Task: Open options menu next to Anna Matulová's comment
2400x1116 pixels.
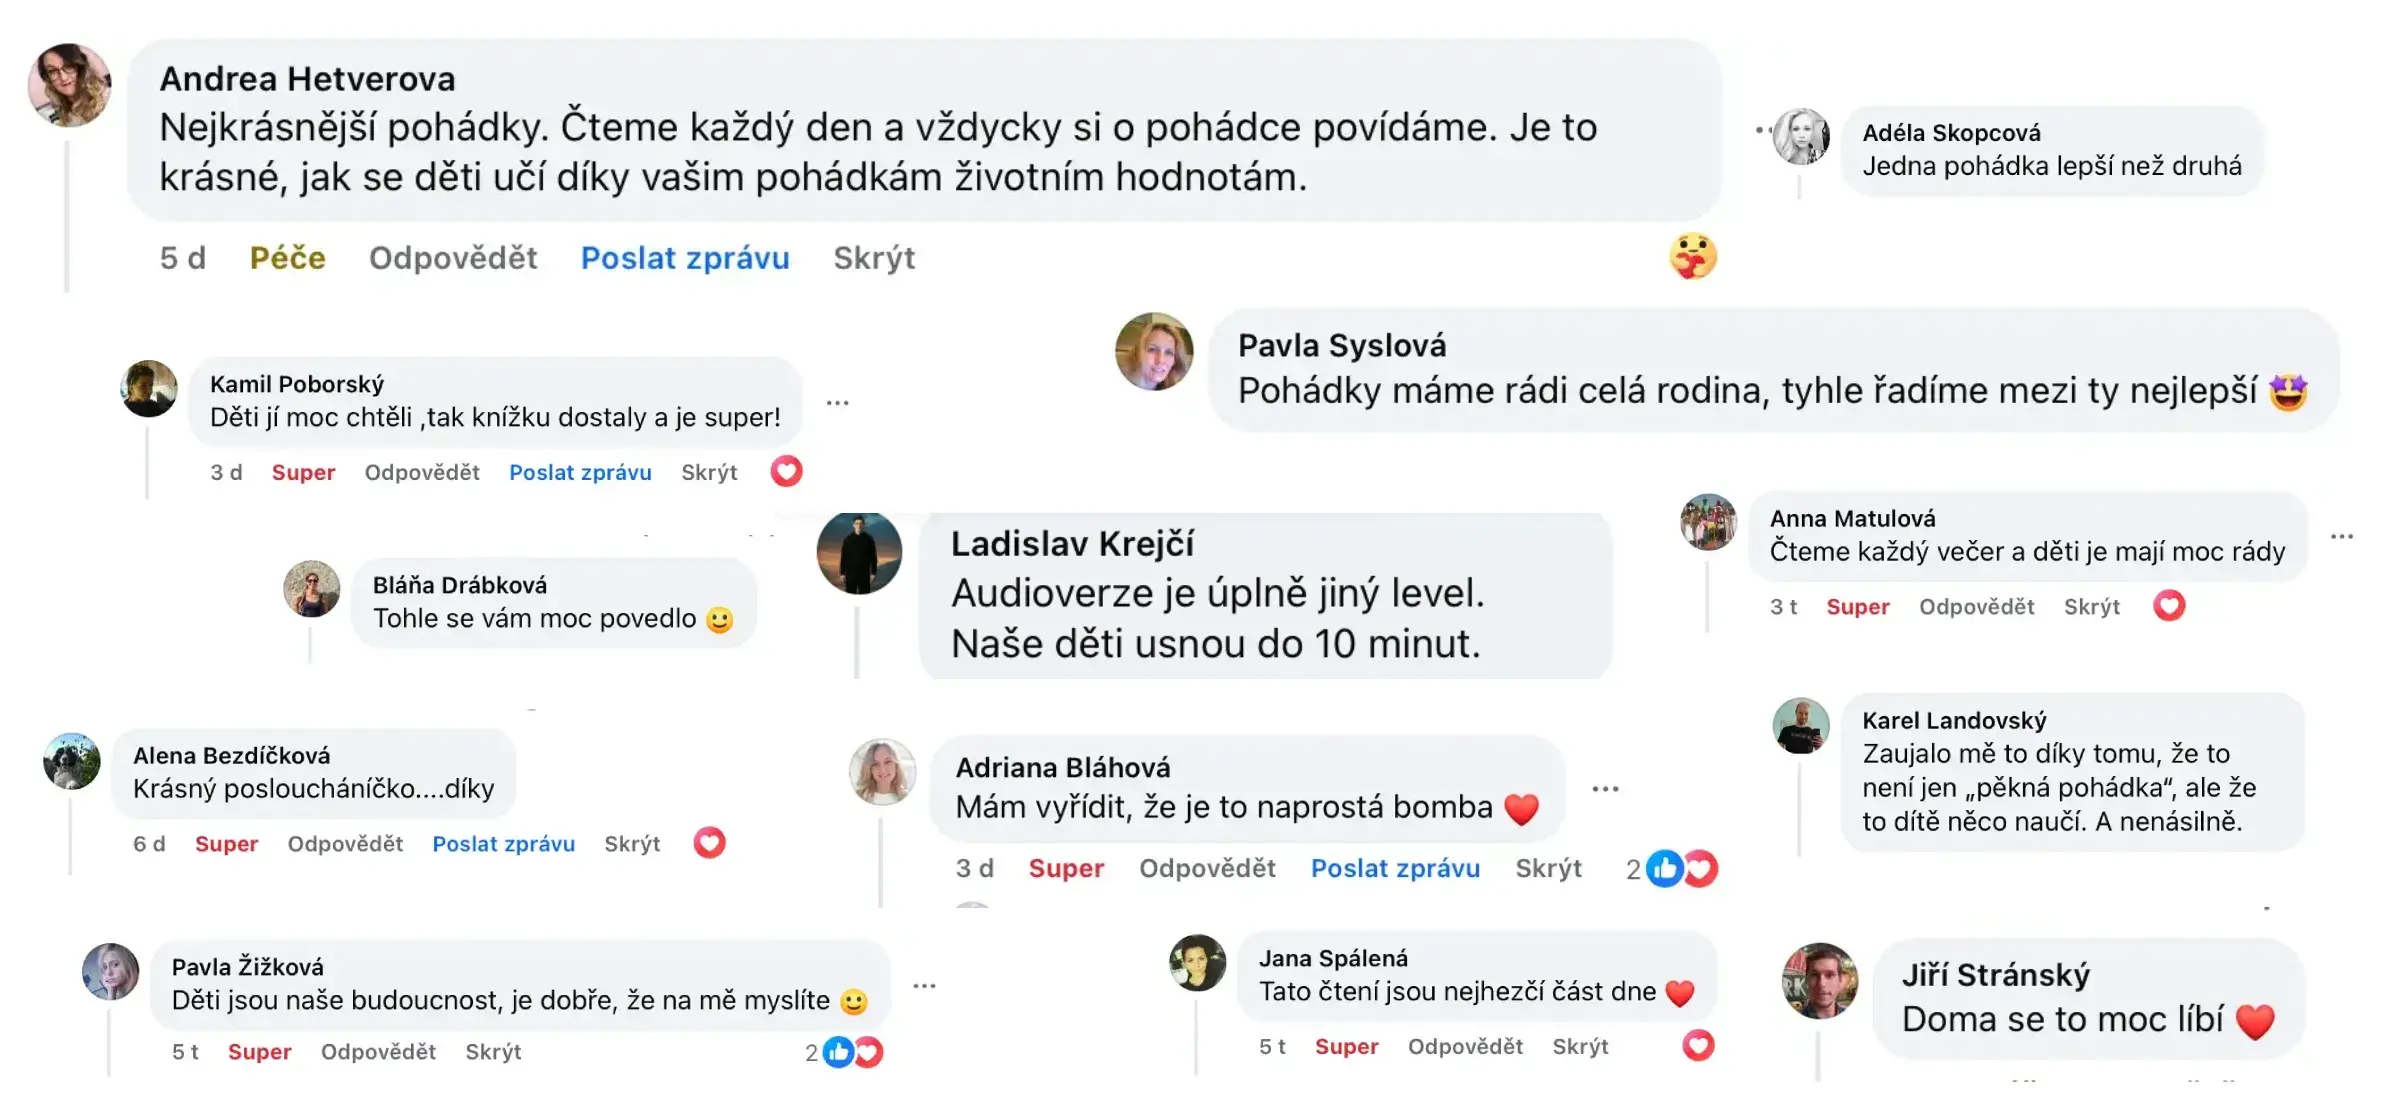Action: pos(2341,537)
